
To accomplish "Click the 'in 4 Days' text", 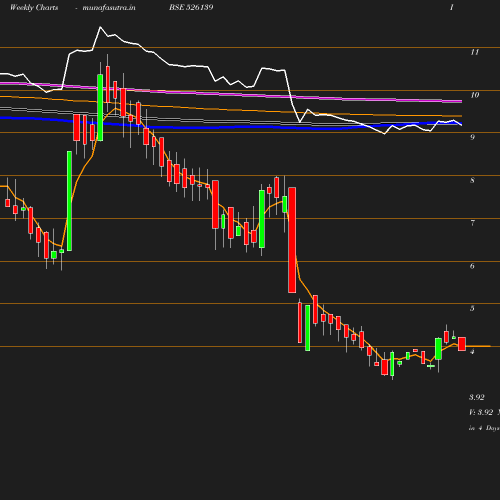I will coord(484,428).
